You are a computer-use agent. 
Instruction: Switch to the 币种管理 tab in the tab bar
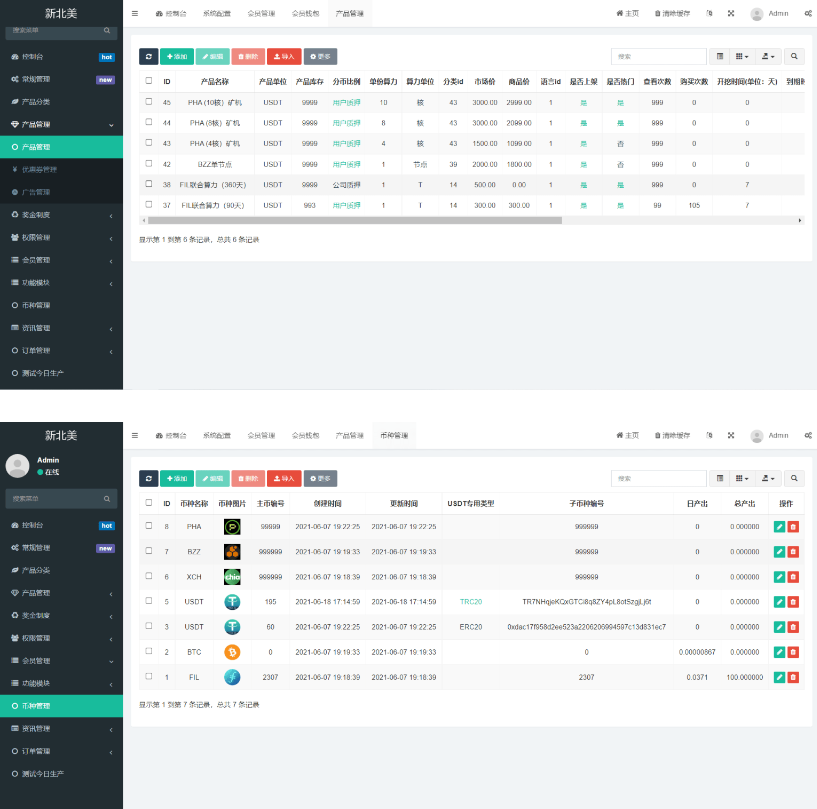(x=394, y=436)
